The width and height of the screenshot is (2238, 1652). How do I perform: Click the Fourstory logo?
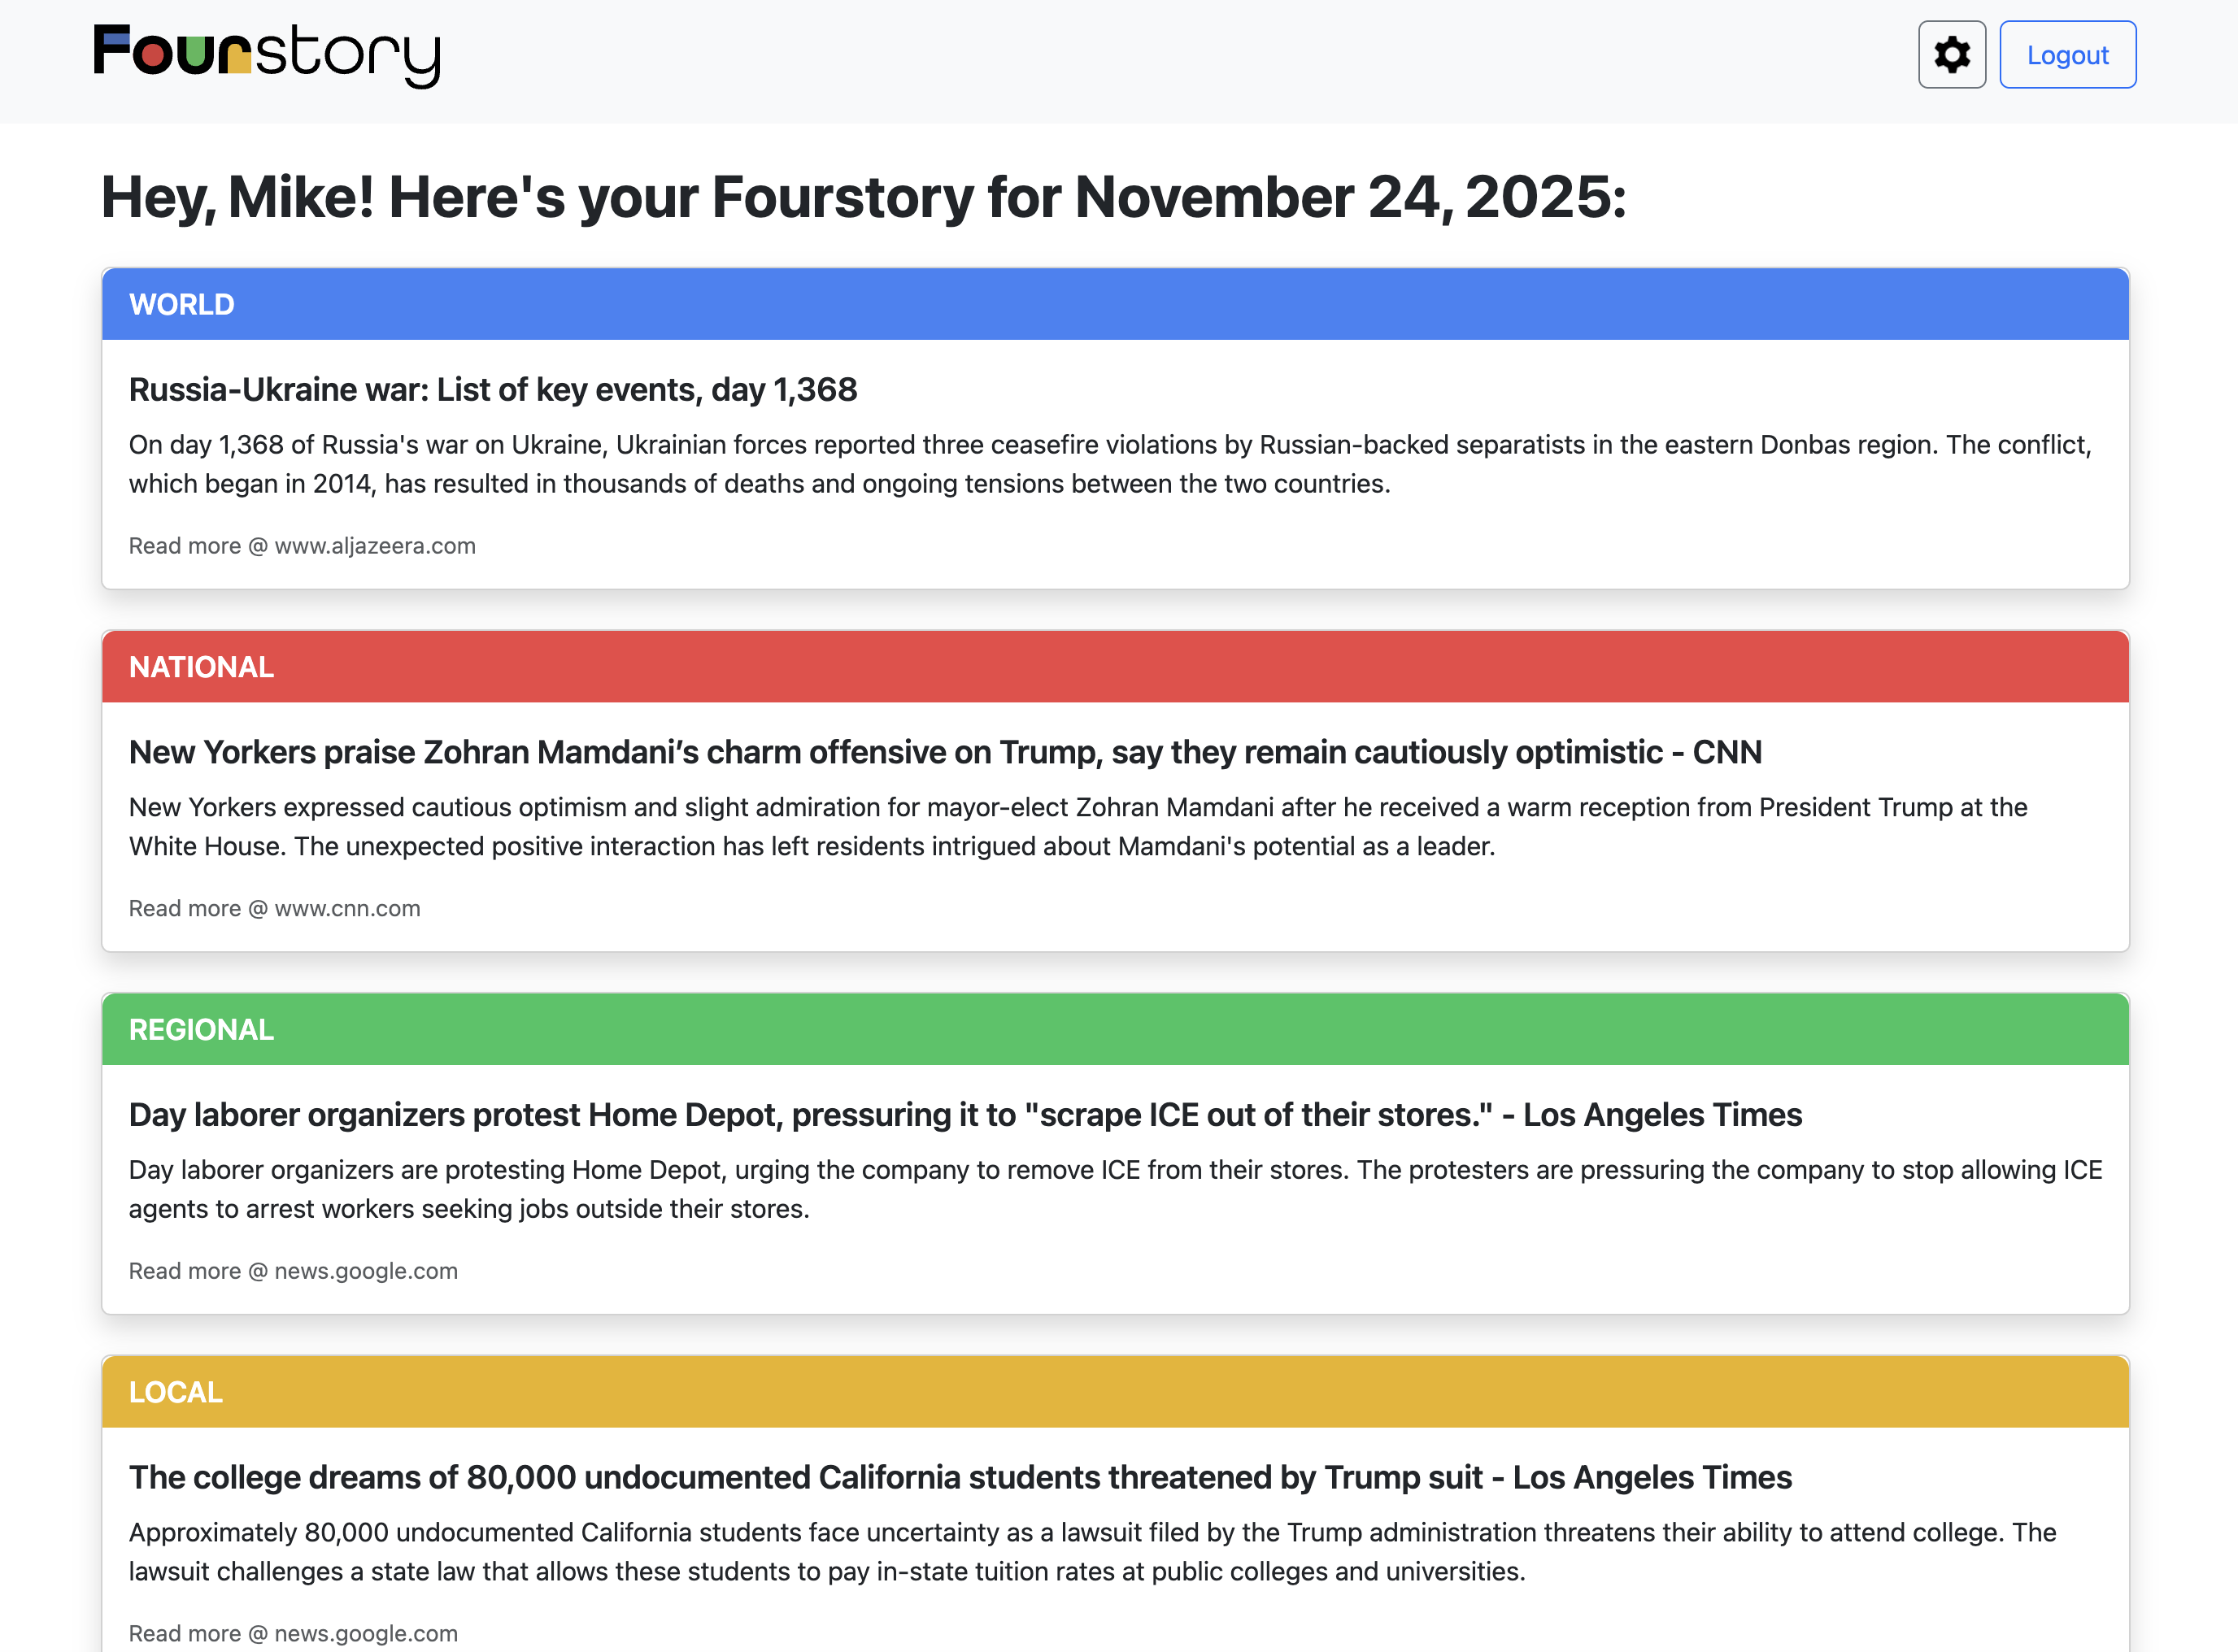267,55
